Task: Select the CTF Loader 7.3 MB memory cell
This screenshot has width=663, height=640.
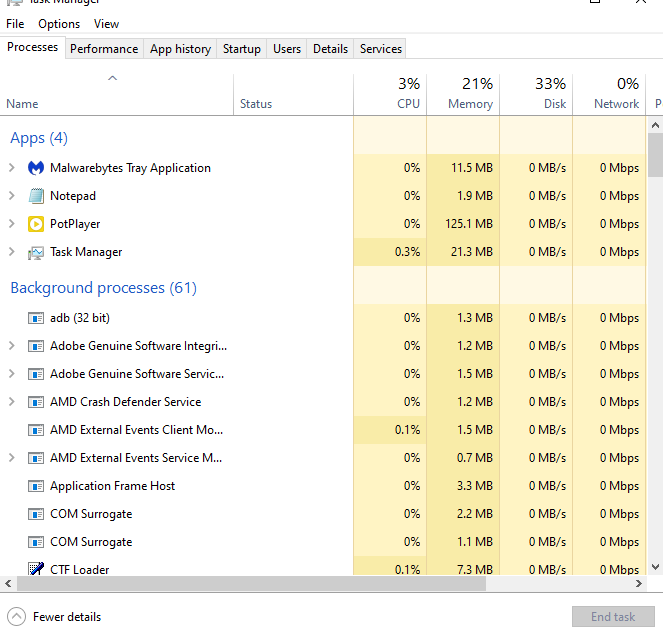Action: 463,566
